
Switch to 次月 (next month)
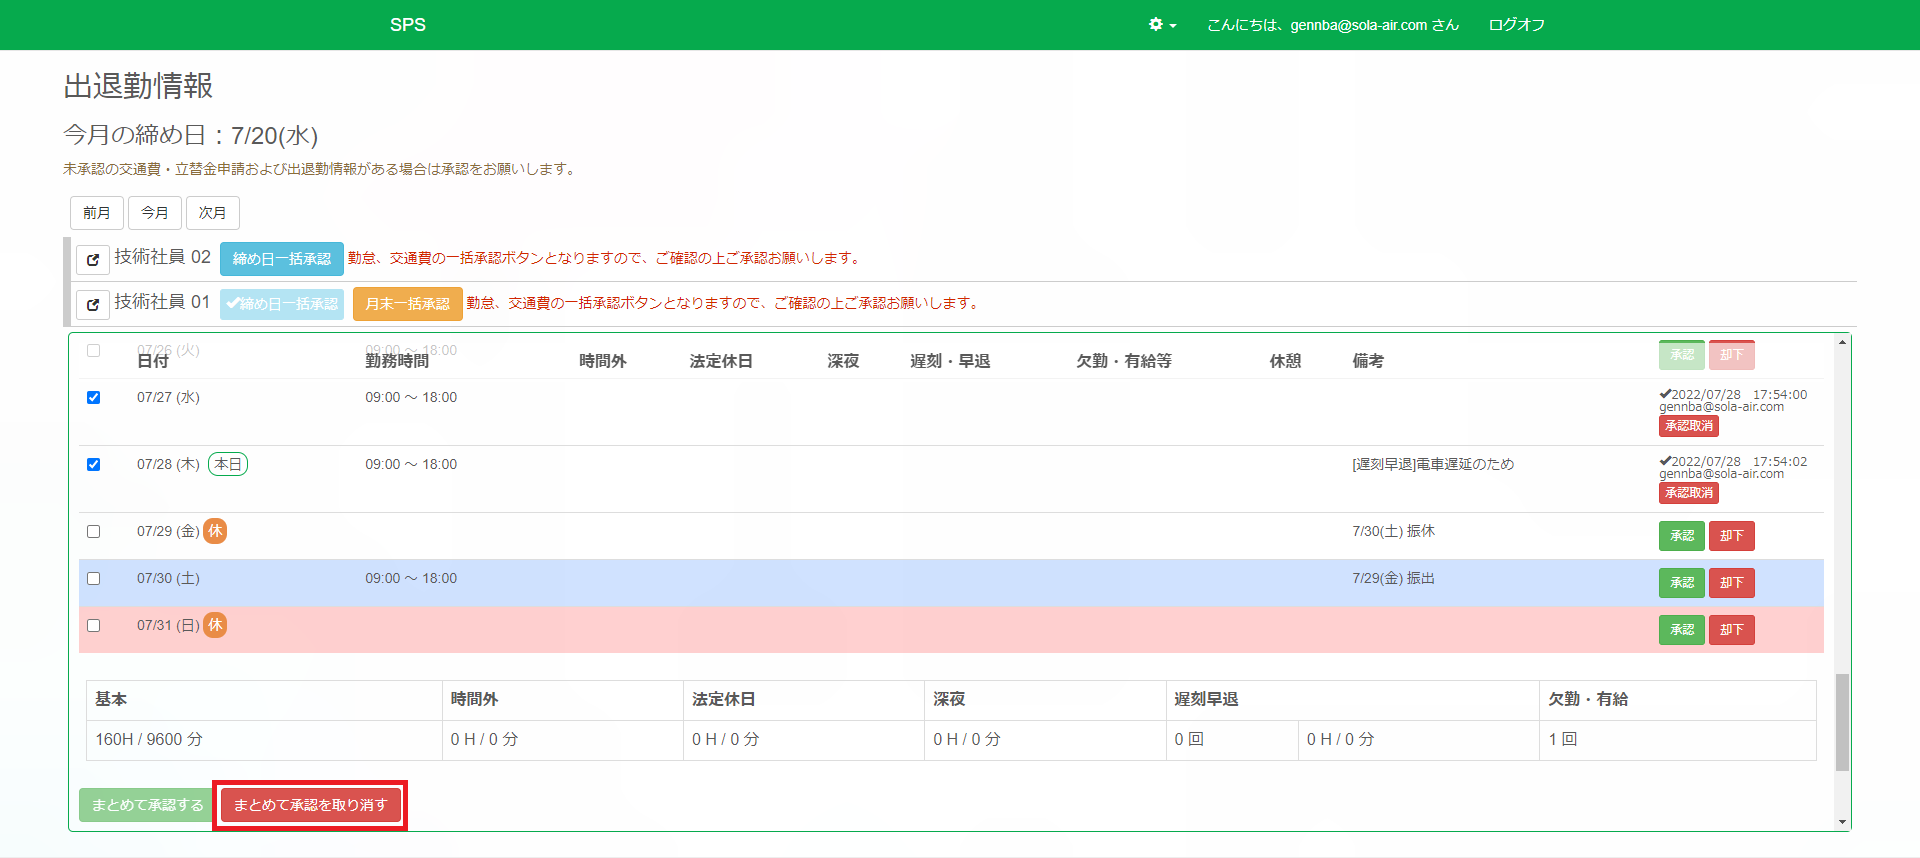[x=212, y=213]
